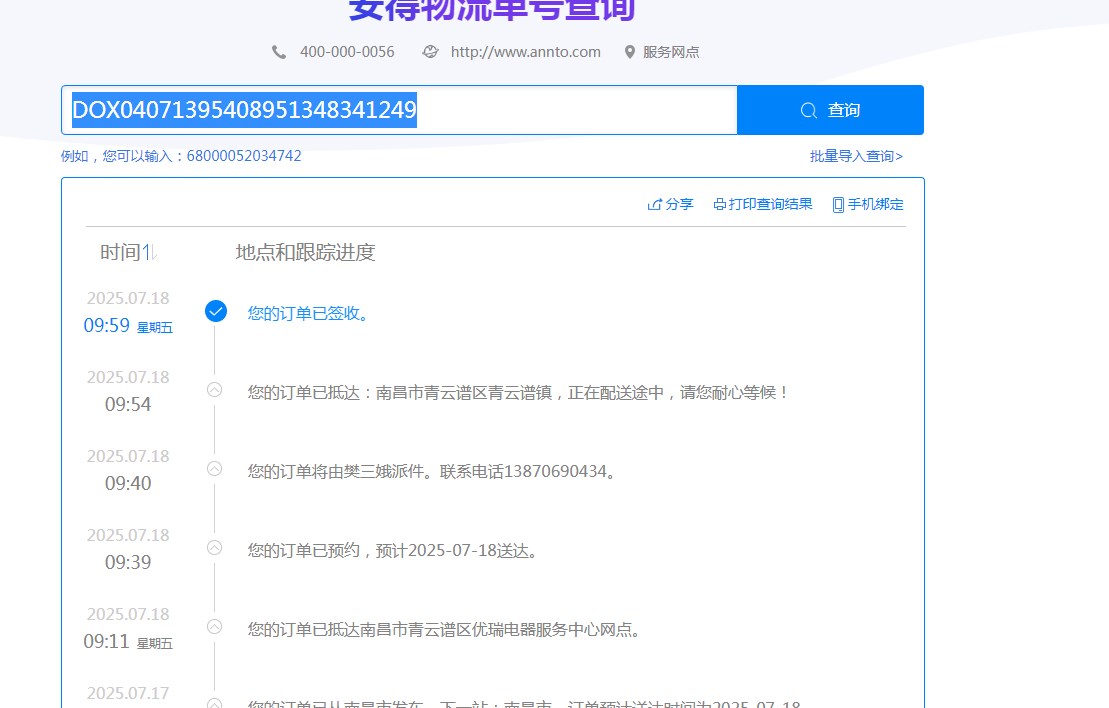Image resolution: width=1109 pixels, height=708 pixels.
Task: Click the timeline node at 09:39
Action: pyautogui.click(x=214, y=548)
